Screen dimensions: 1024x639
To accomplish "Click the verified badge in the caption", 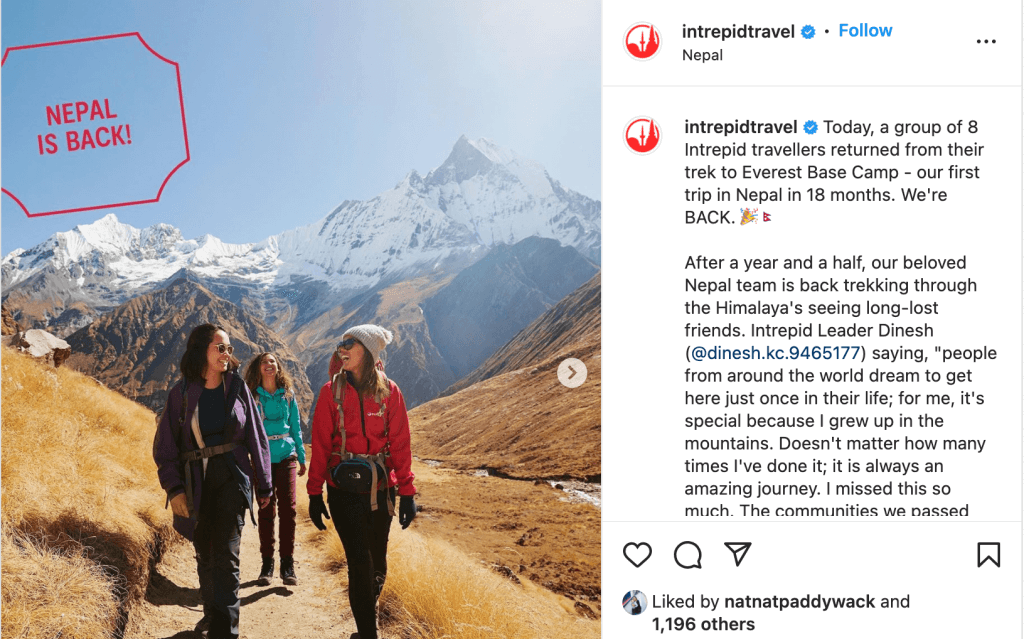I will pyautogui.click(x=810, y=127).
